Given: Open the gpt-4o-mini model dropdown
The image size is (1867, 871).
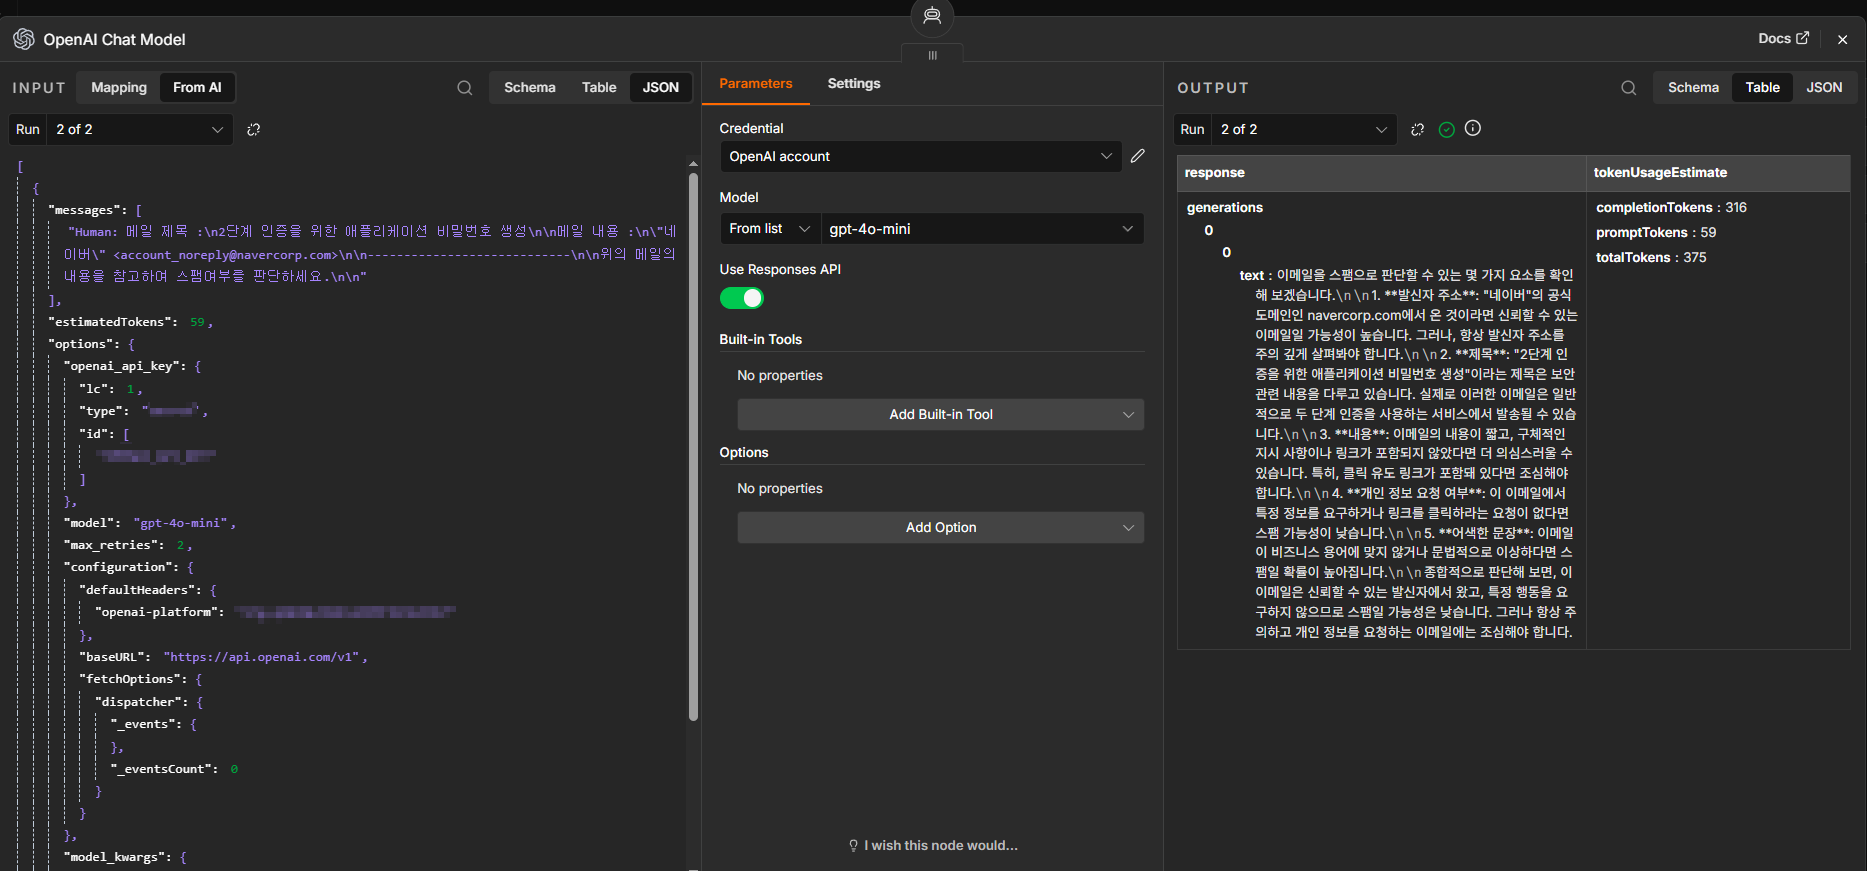Looking at the screenshot, I should point(982,229).
